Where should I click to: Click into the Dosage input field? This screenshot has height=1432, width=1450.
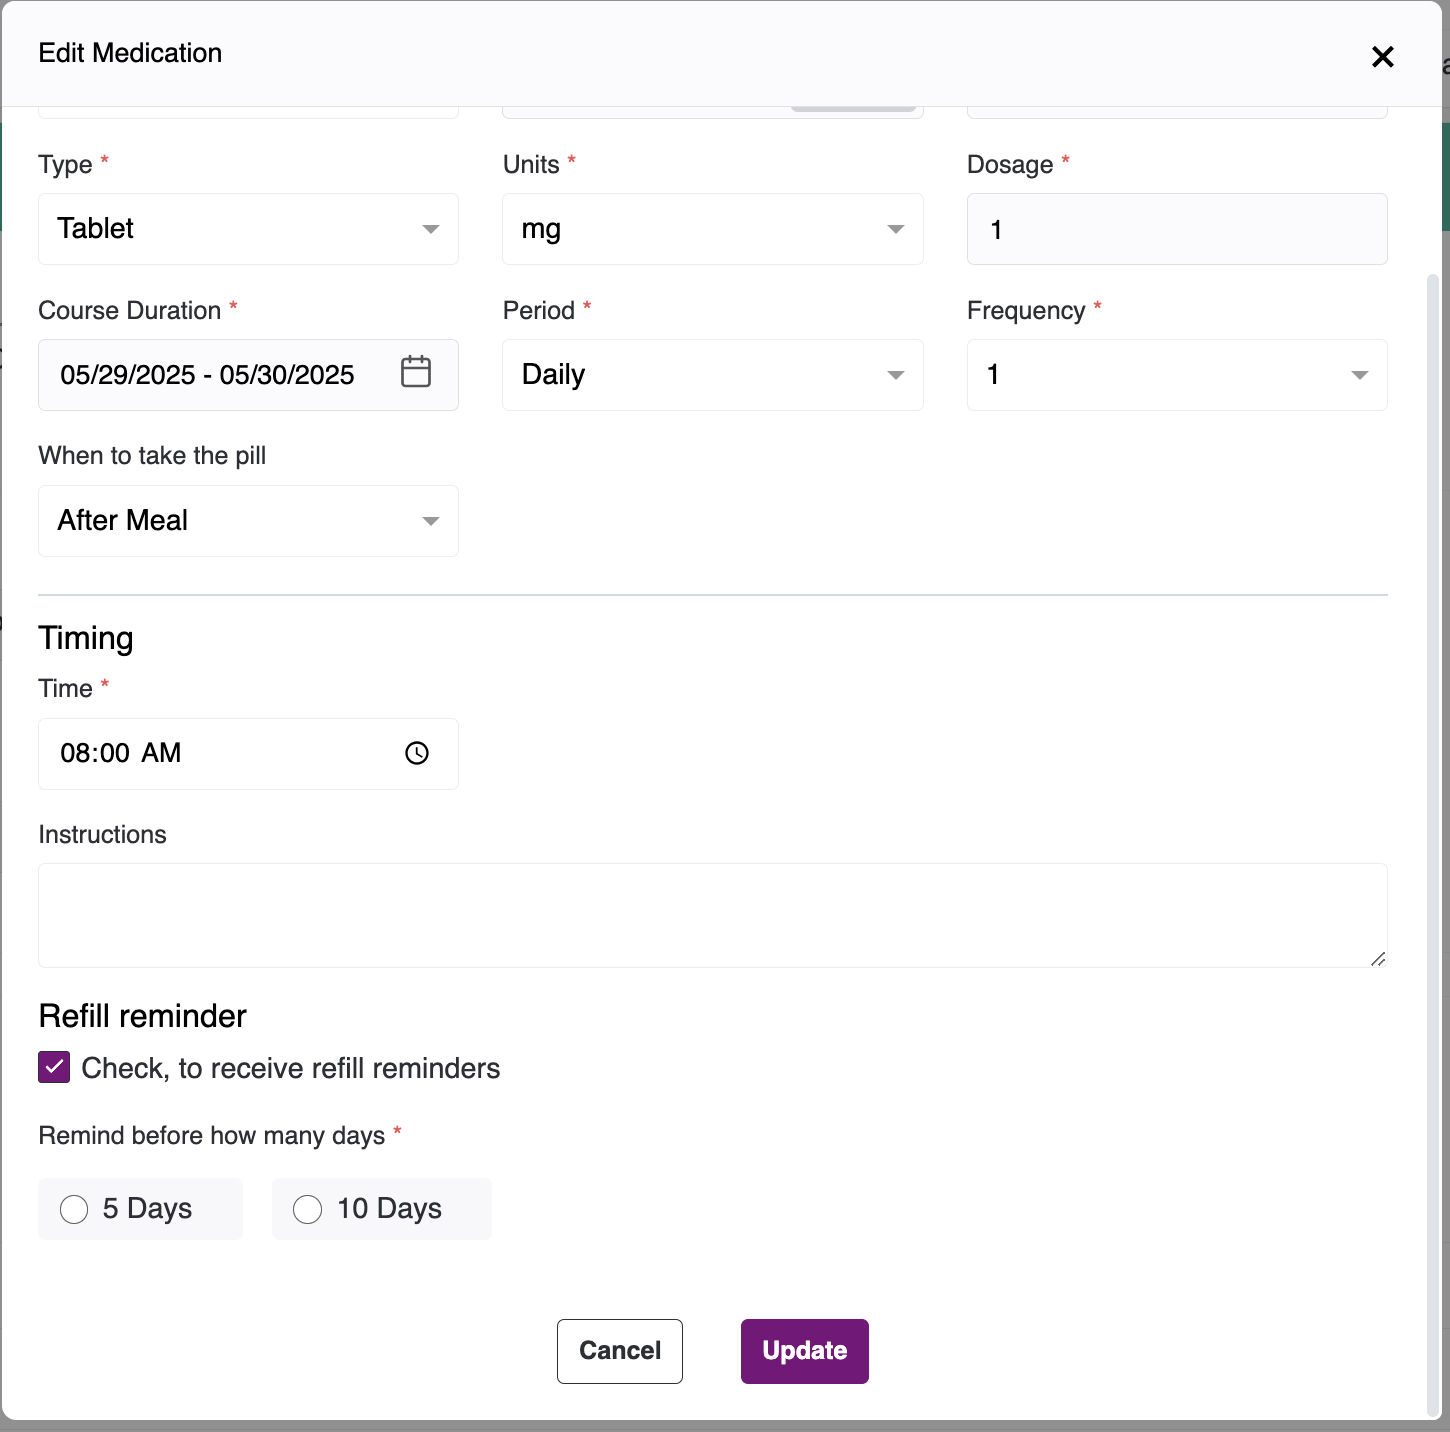point(1176,229)
